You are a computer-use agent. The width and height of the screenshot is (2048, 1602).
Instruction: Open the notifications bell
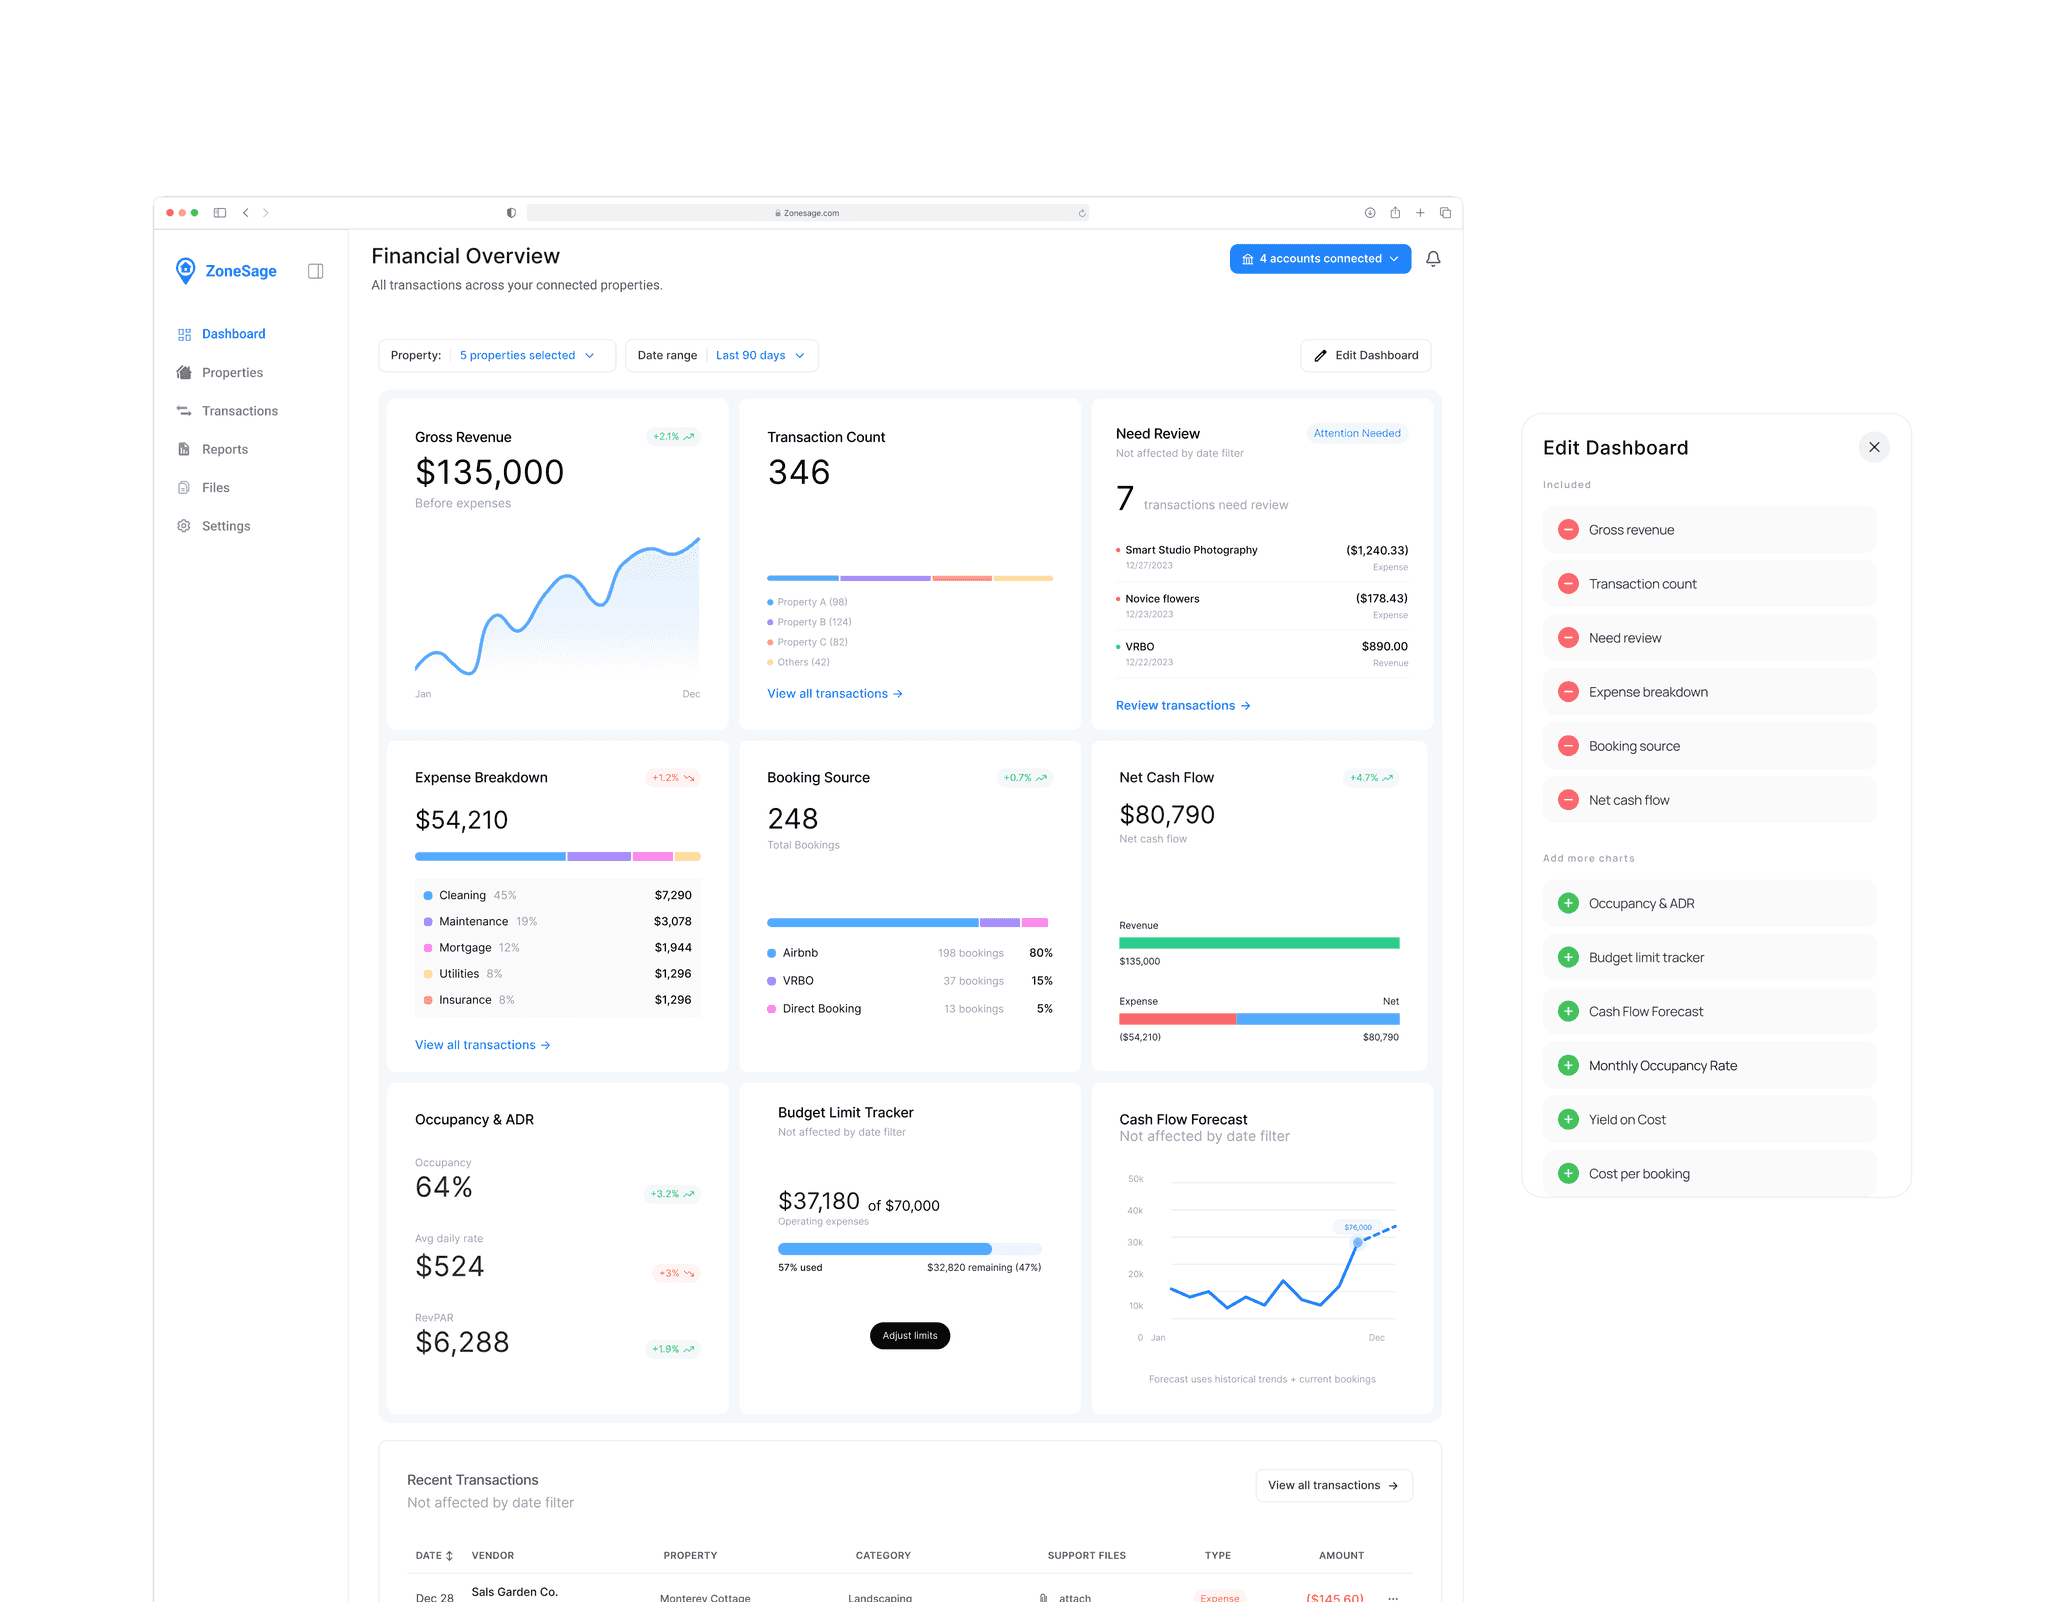point(1433,259)
